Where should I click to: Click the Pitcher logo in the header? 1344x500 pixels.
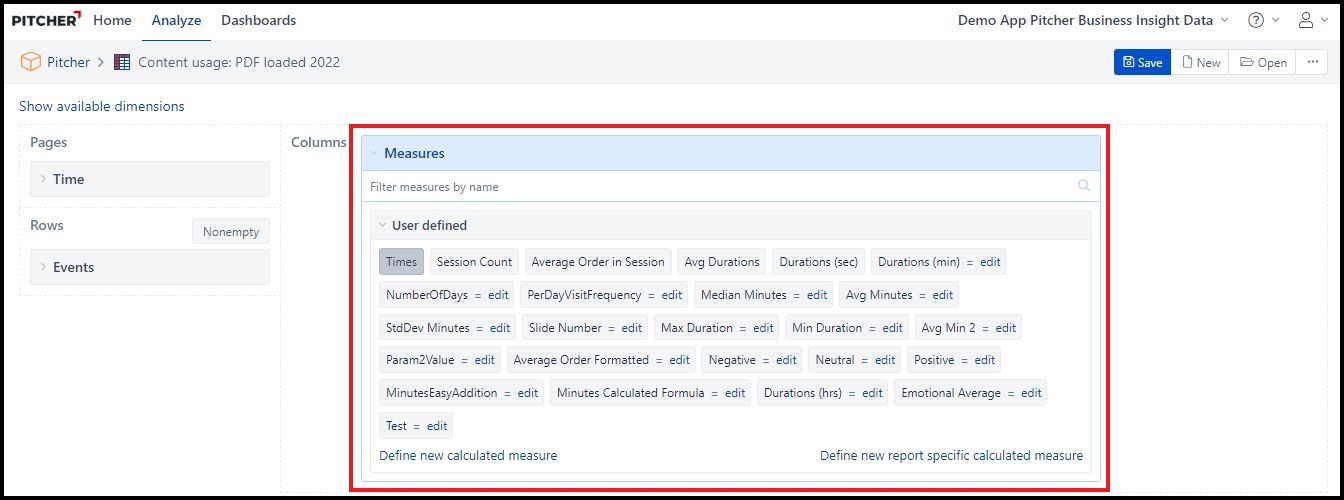point(46,20)
